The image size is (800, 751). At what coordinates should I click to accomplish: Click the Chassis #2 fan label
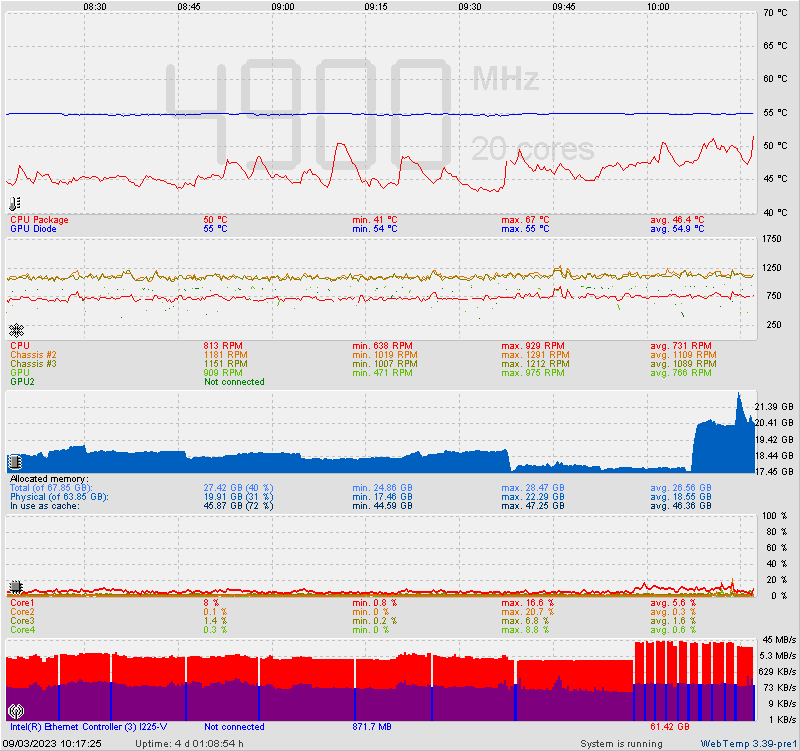33,354
